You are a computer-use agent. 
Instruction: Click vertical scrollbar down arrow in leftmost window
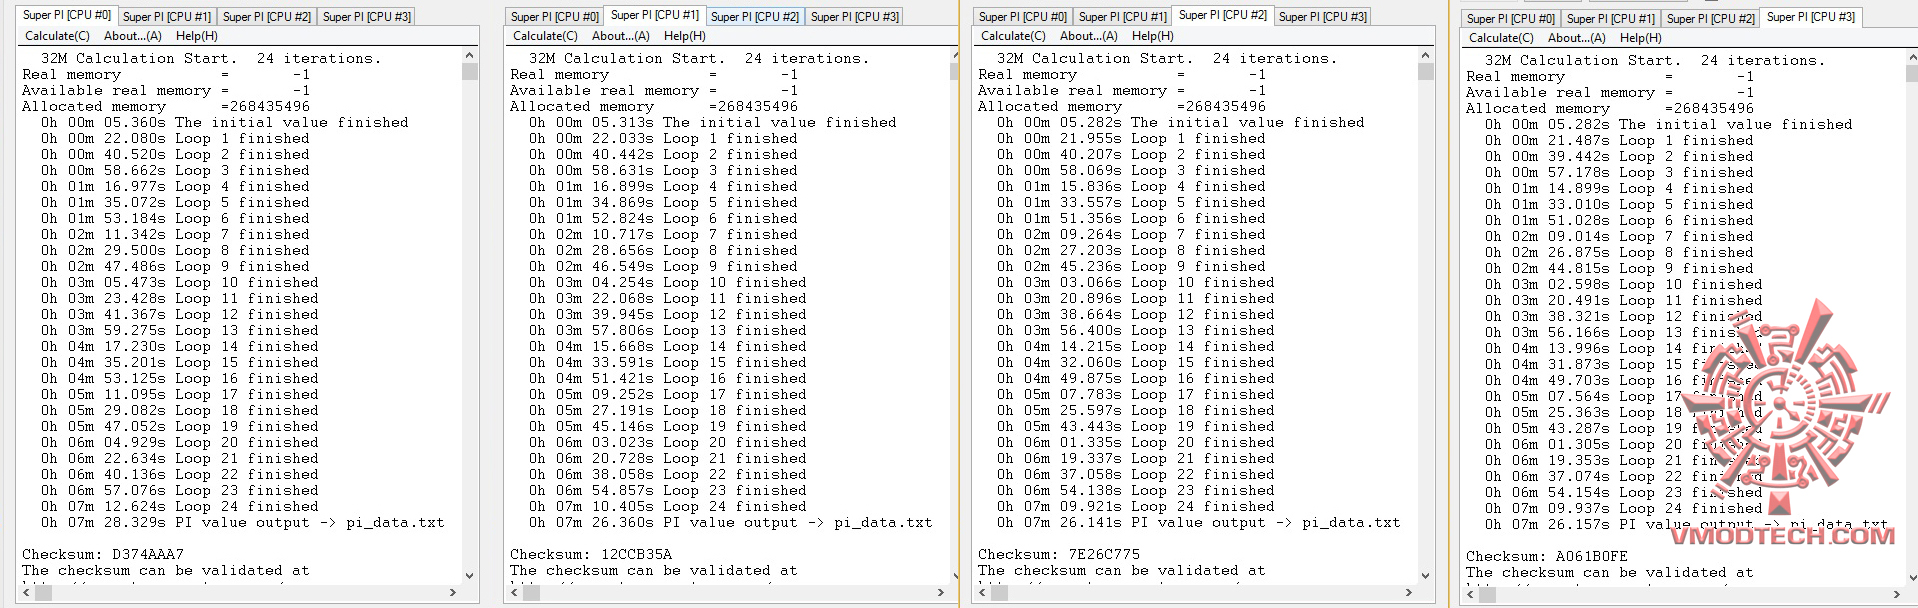[470, 575]
